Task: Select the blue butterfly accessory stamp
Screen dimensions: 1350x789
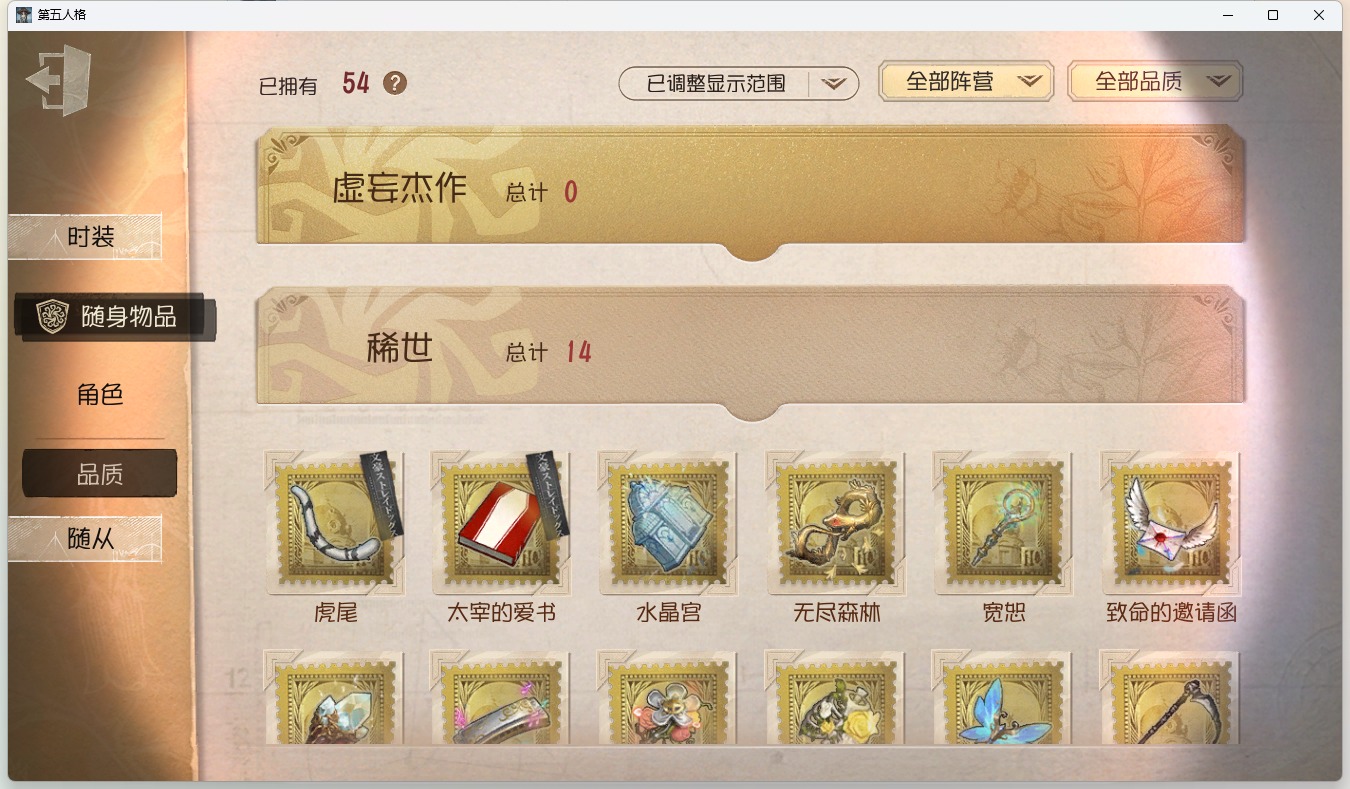Action: point(1003,697)
